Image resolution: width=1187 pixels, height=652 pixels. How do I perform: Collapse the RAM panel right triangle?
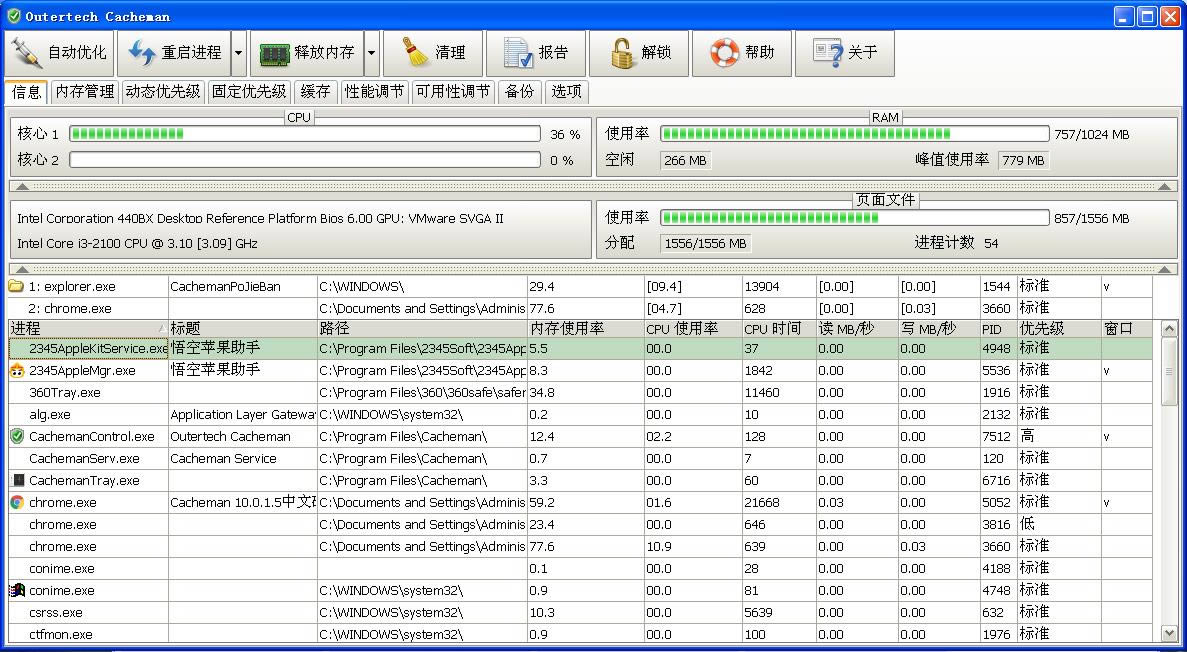[1164, 186]
